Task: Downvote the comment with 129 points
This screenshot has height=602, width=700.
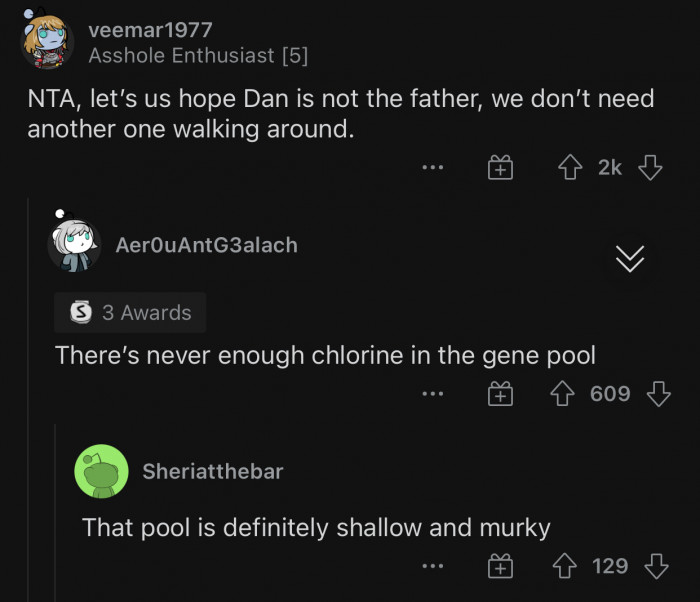Action: pyautogui.click(x=657, y=567)
